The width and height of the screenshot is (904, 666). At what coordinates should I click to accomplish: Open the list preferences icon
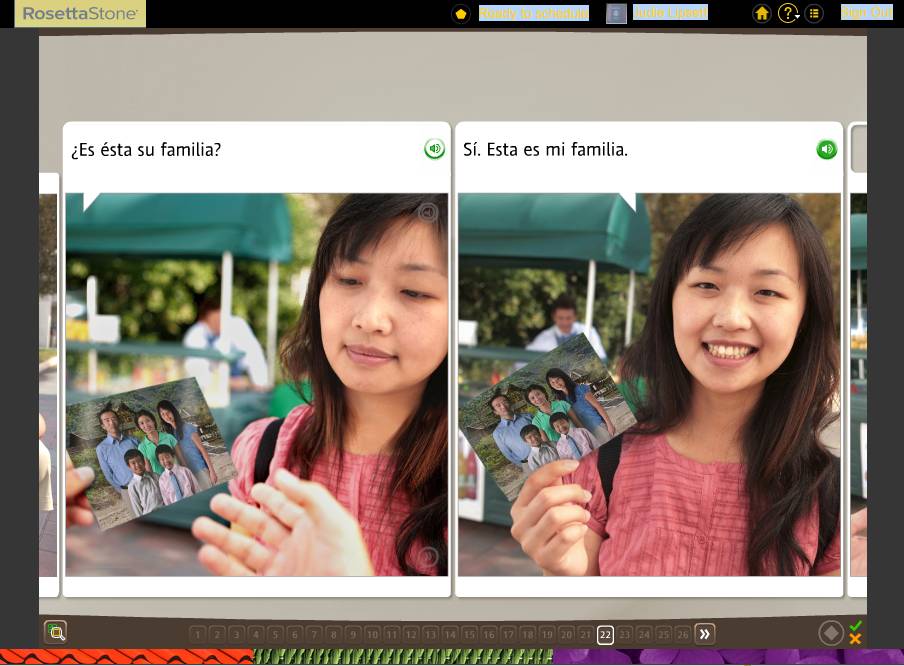click(814, 13)
